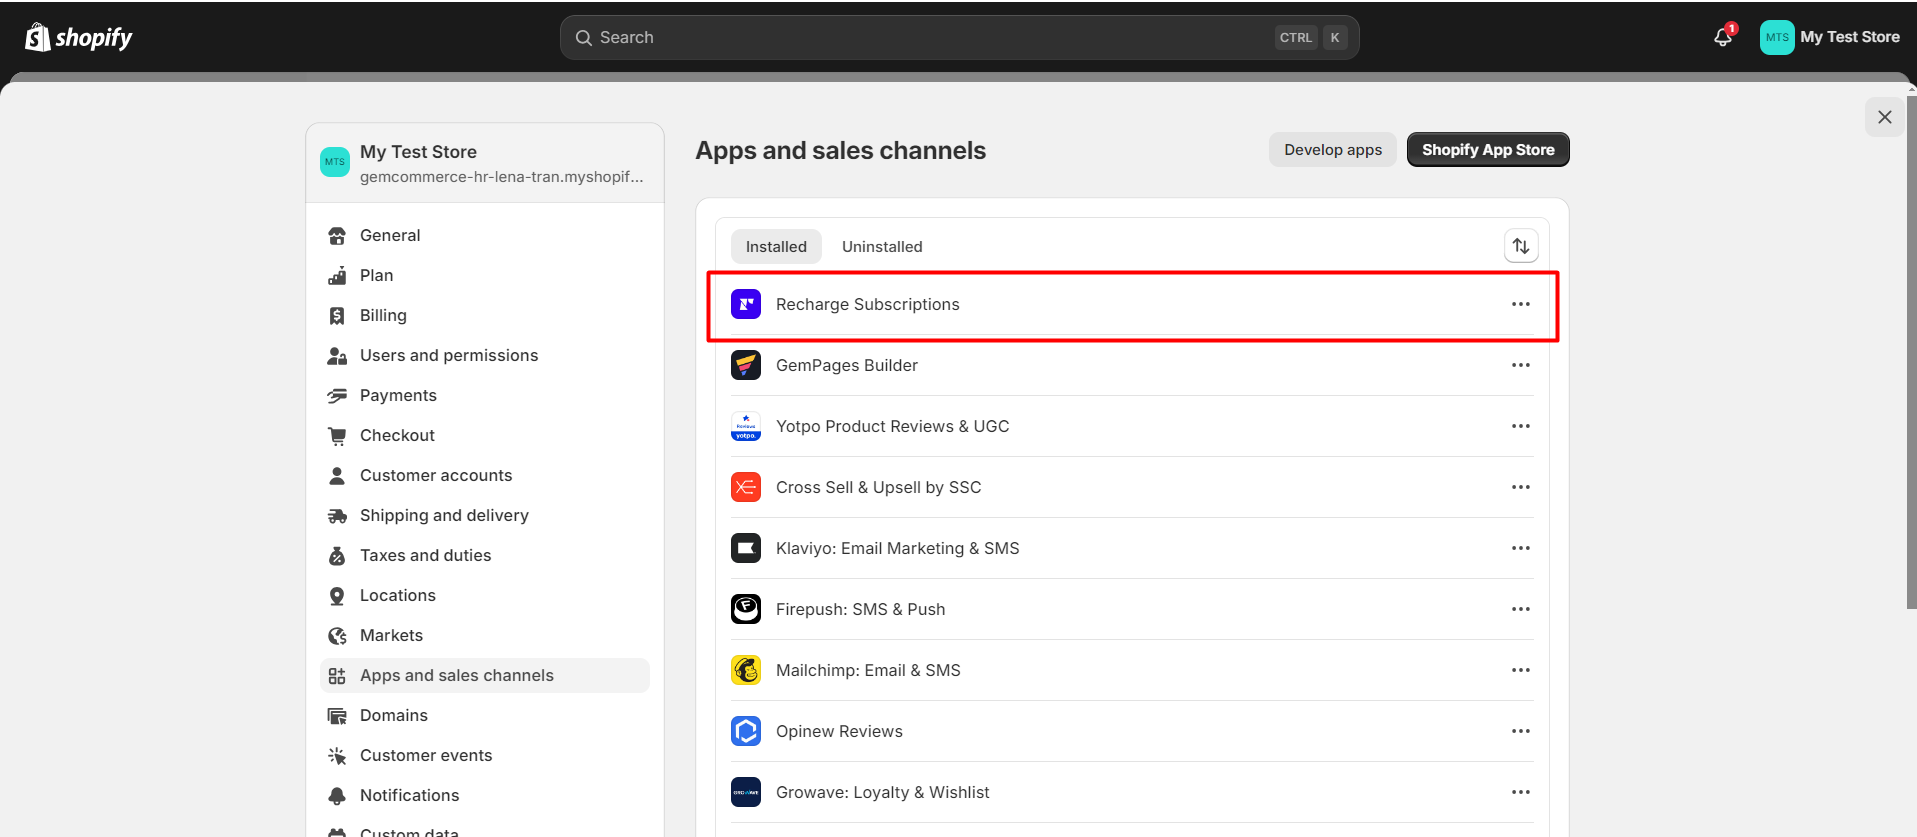Open the Shopify App Store button

(1487, 150)
